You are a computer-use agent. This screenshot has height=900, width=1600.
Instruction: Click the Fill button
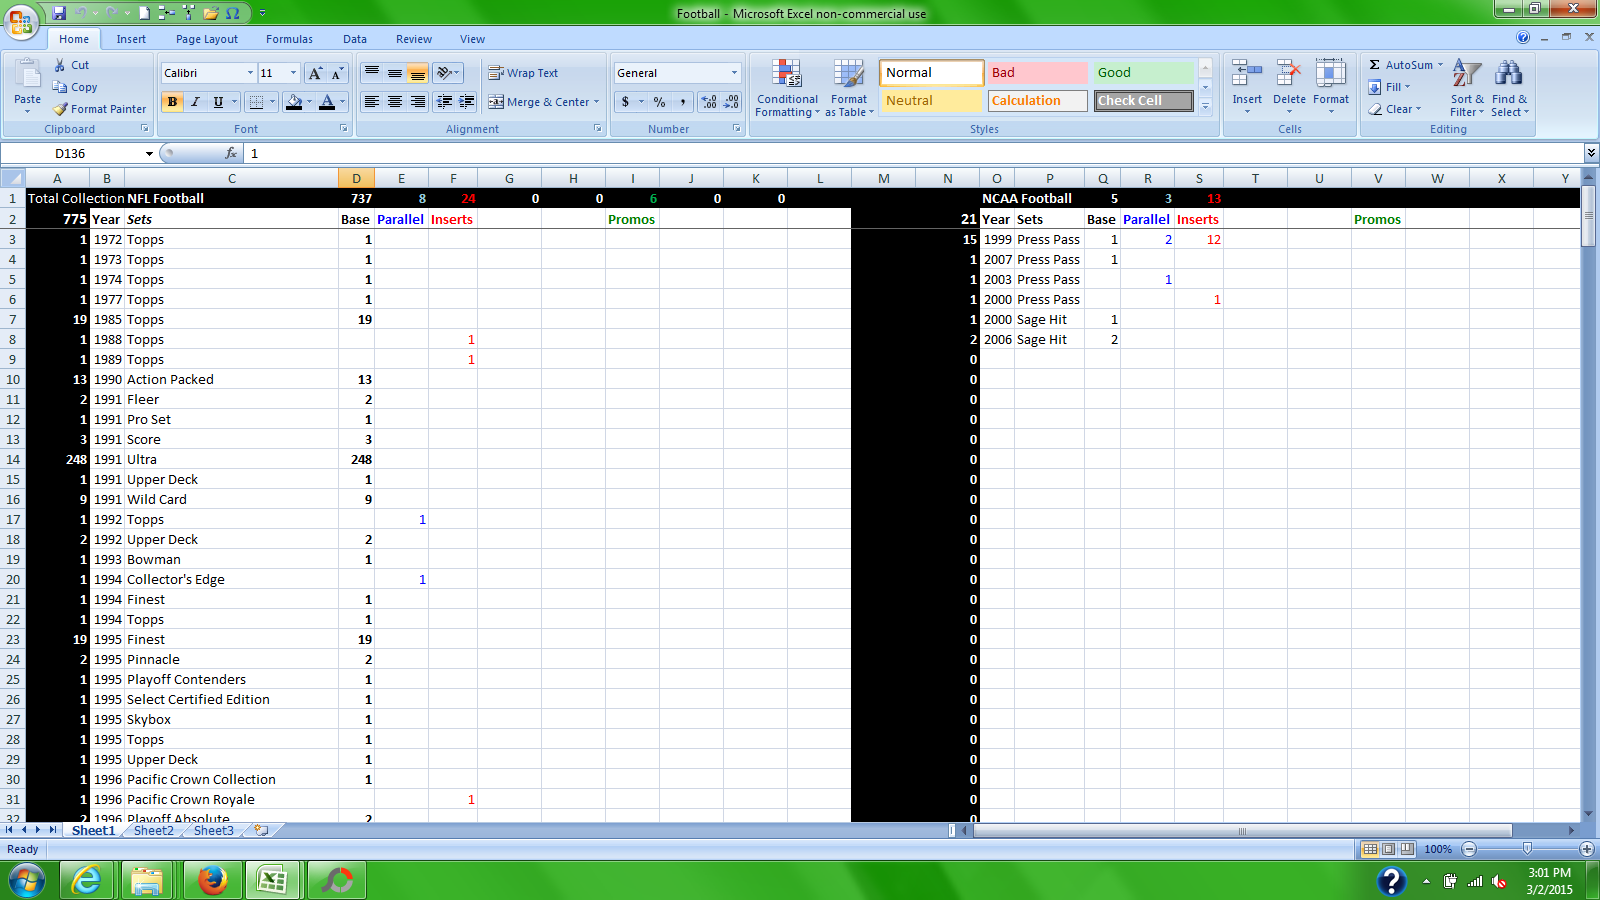click(1390, 87)
